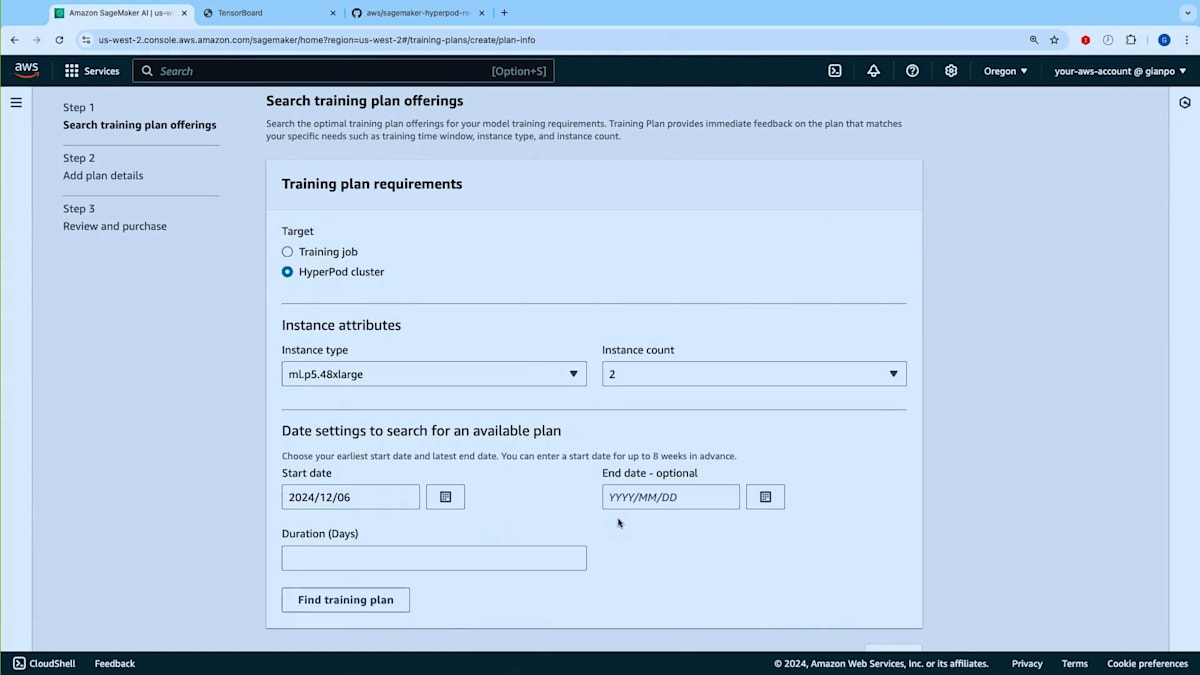Screen dimensions: 1200x675
Task: Click the AWS logo home icon
Action: coord(26,70)
